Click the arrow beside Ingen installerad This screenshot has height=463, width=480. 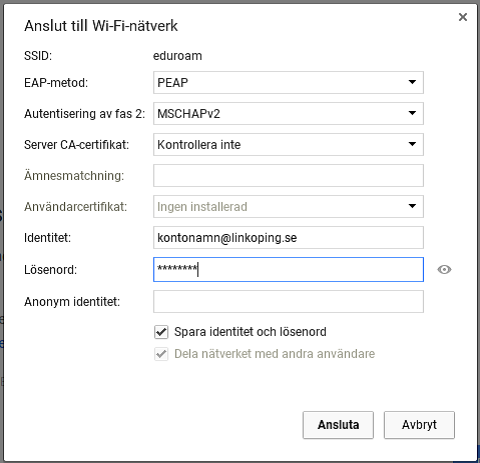(412, 206)
